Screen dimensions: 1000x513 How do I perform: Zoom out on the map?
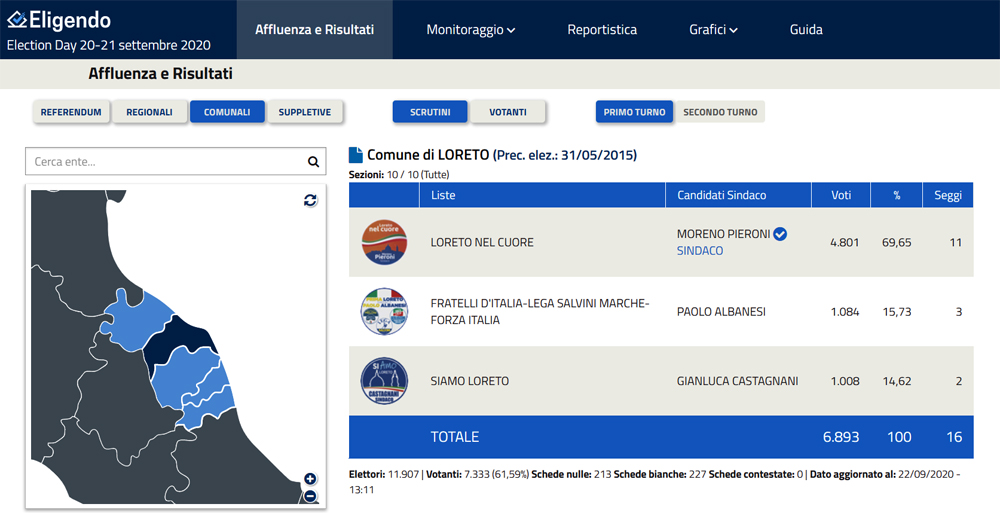310,495
